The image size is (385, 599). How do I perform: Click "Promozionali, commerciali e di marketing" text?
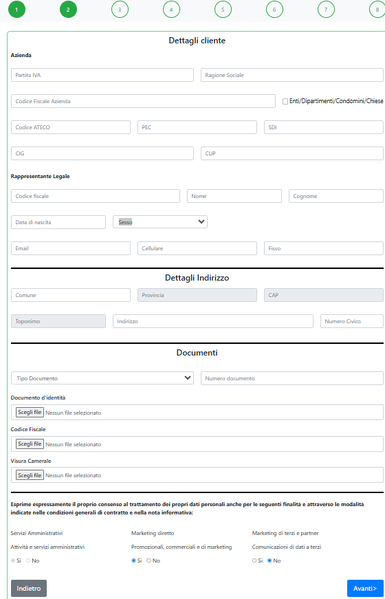(x=181, y=547)
